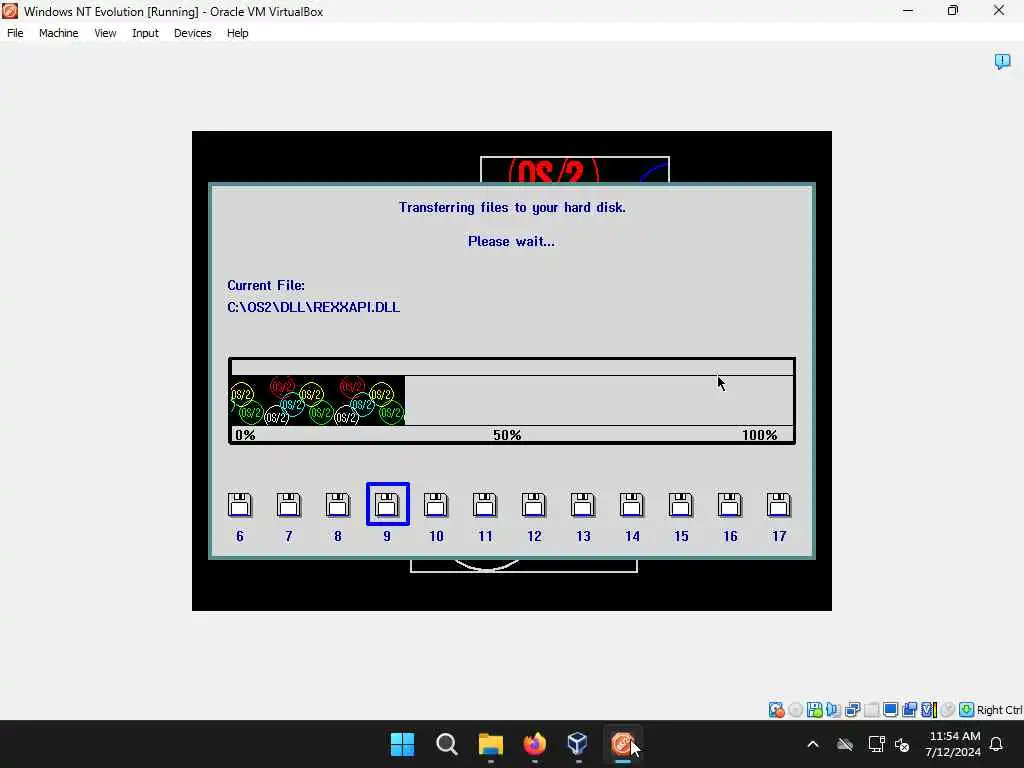
Task: Click the diskette 7 icon
Action: point(289,505)
